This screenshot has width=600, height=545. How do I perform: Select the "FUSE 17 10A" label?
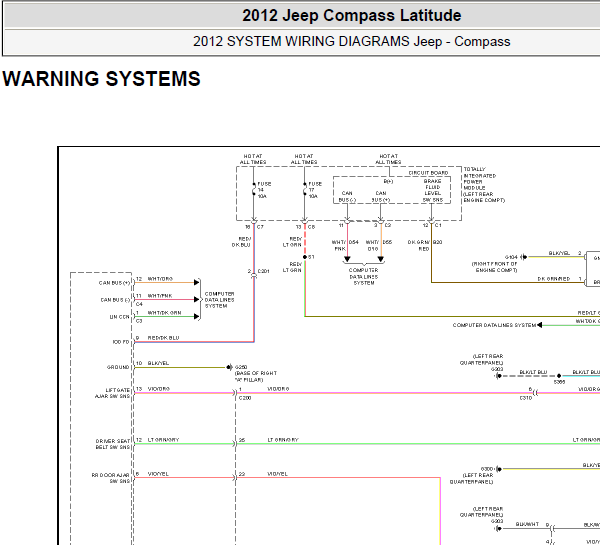tap(315, 190)
